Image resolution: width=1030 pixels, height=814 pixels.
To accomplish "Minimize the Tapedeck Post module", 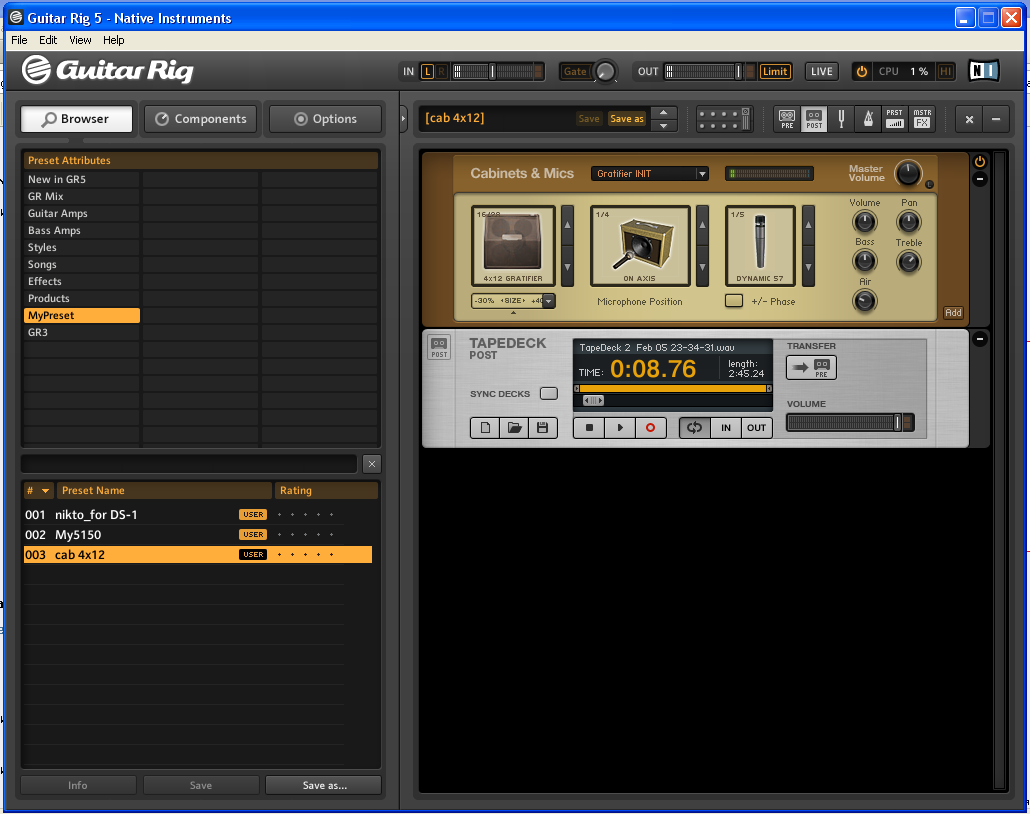I will click(x=979, y=339).
